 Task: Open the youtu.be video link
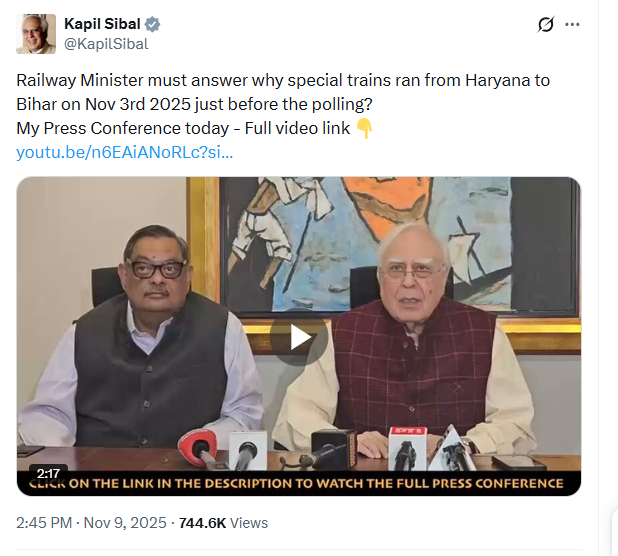tap(125, 152)
